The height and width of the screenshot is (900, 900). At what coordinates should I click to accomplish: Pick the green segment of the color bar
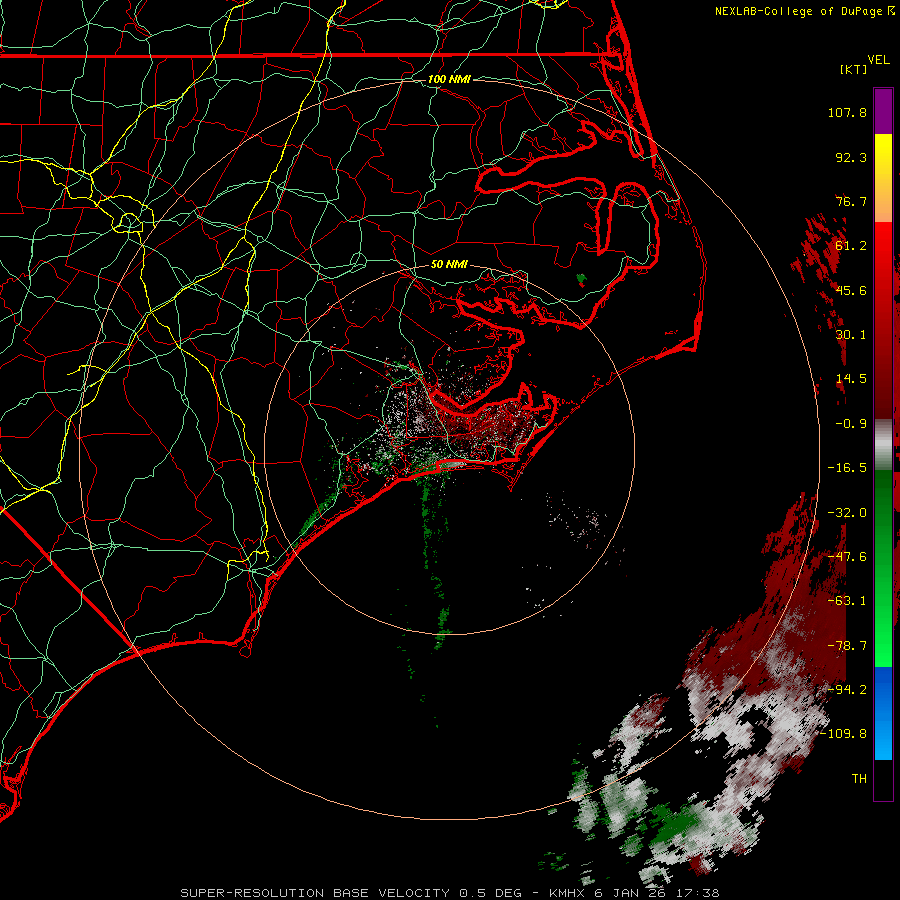click(x=883, y=568)
